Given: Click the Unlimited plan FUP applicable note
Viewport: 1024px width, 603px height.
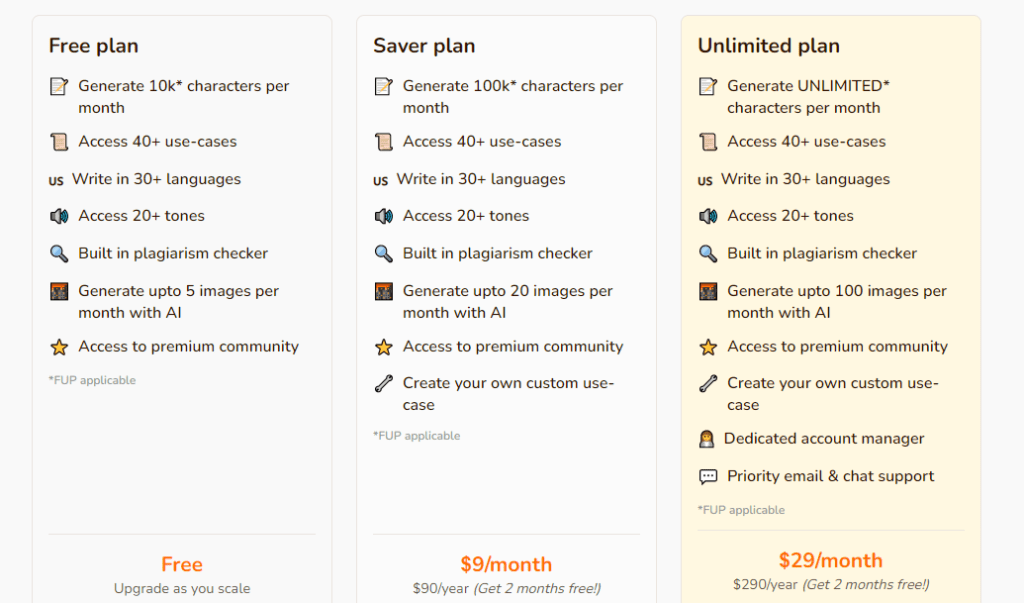Looking at the screenshot, I should coord(741,510).
